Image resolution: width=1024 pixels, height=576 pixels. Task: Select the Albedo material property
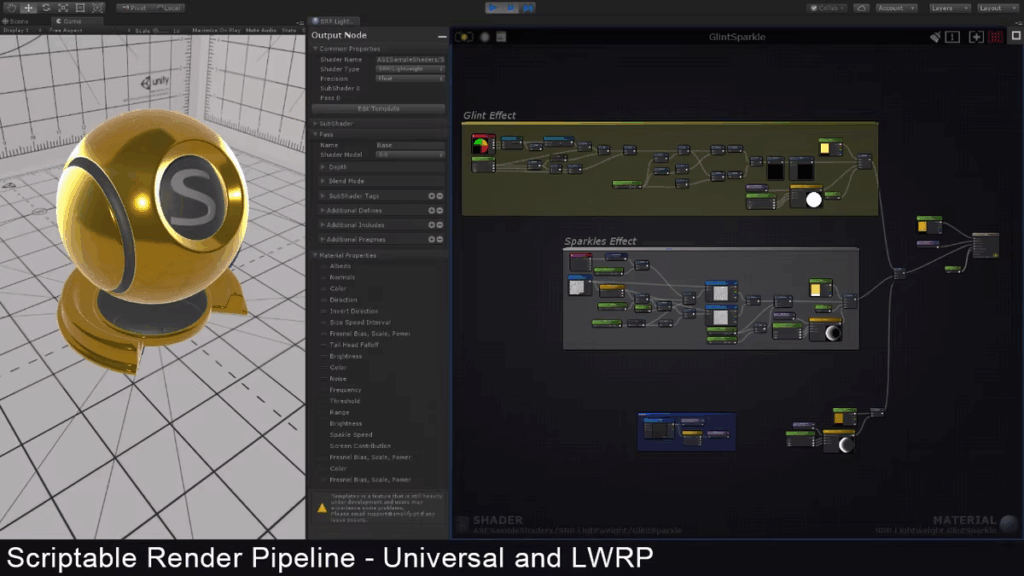(x=340, y=266)
